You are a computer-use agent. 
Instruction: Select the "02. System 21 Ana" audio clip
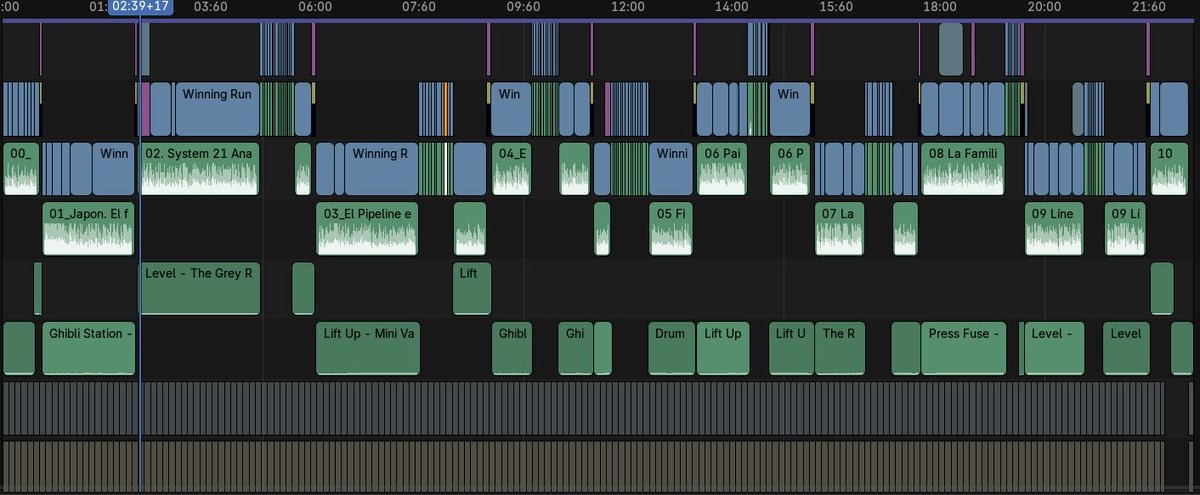tap(200, 169)
